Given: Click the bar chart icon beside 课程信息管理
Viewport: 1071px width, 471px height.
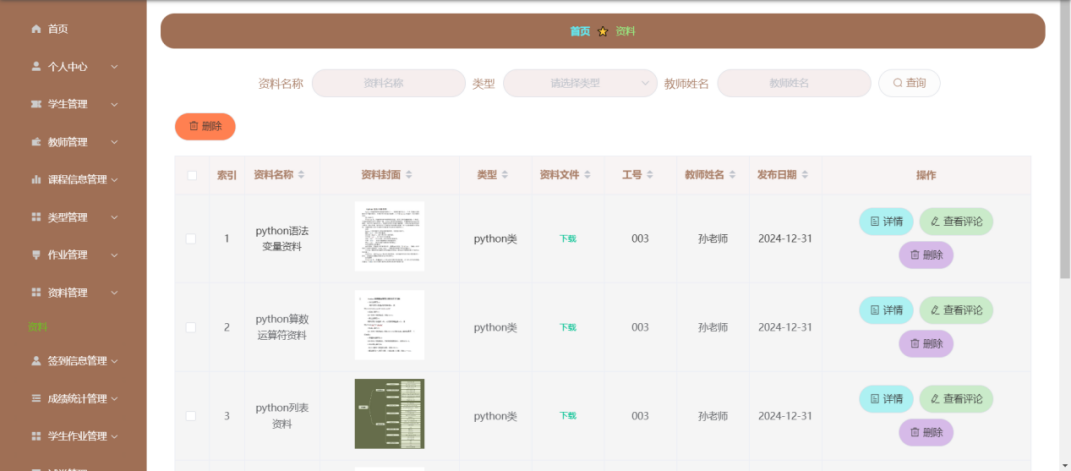Looking at the screenshot, I should pyautogui.click(x=36, y=180).
